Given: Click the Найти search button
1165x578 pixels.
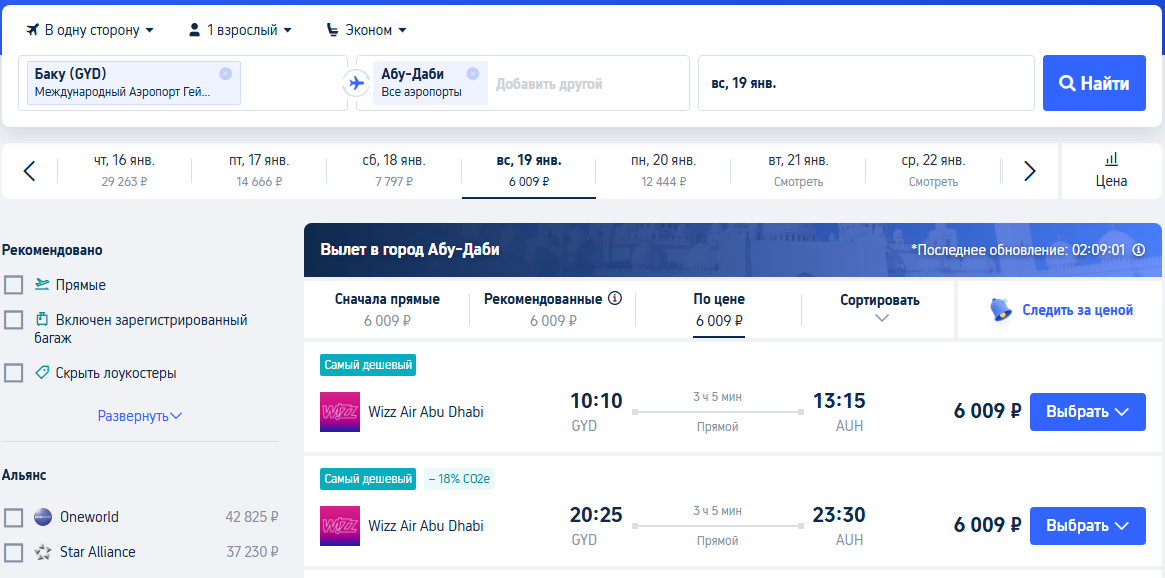Looking at the screenshot, I should click(1094, 83).
